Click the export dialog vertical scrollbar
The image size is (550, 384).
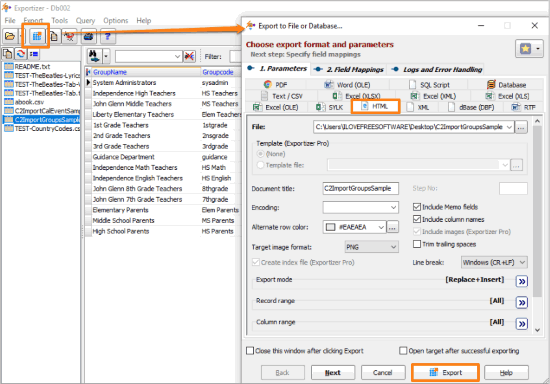point(537,210)
